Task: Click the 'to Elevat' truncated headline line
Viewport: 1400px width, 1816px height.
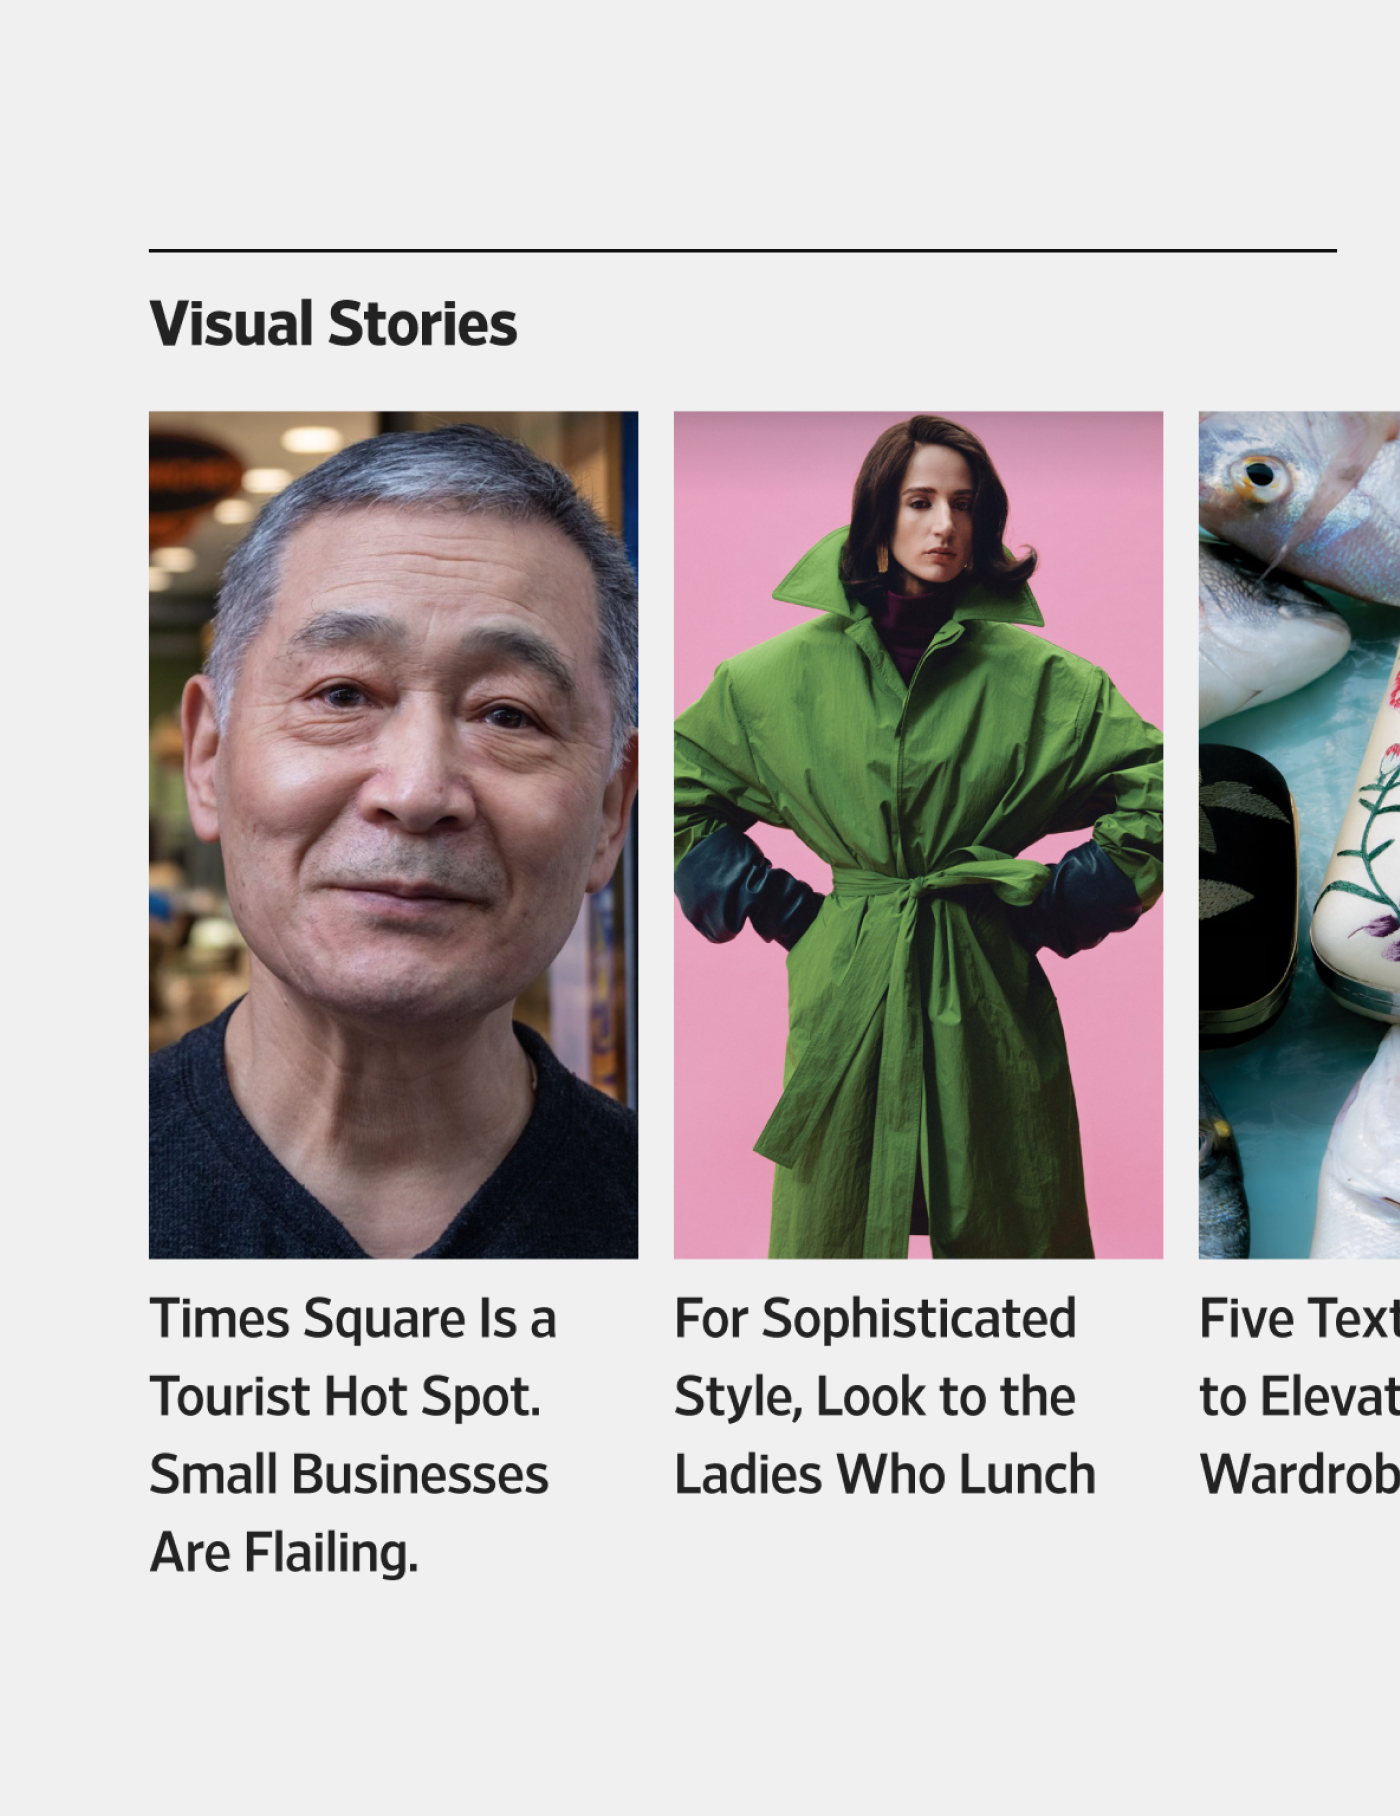Action: pyautogui.click(x=1299, y=1396)
